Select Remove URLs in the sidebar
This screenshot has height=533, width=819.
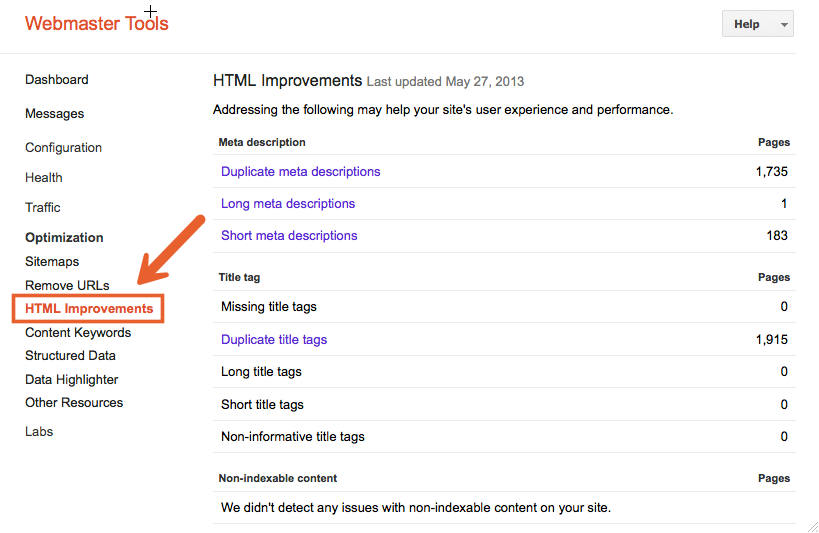point(67,286)
